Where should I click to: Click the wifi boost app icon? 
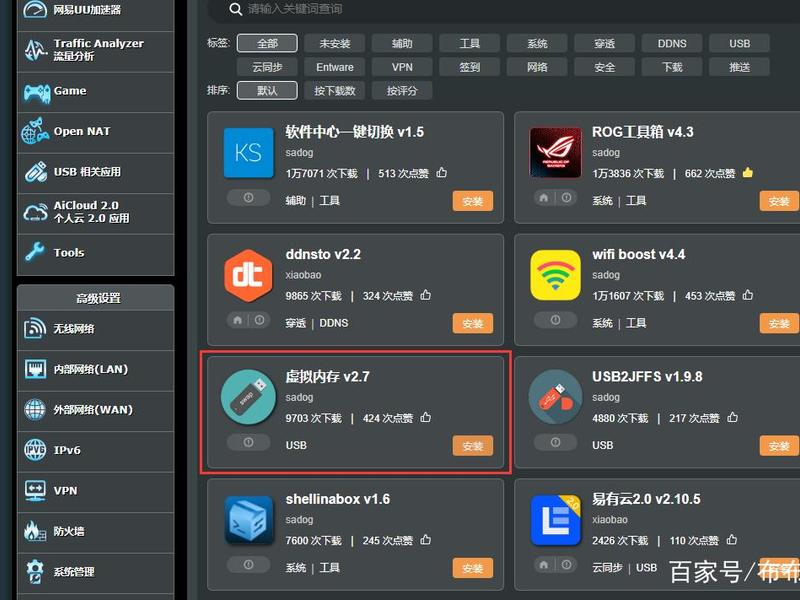tap(555, 275)
